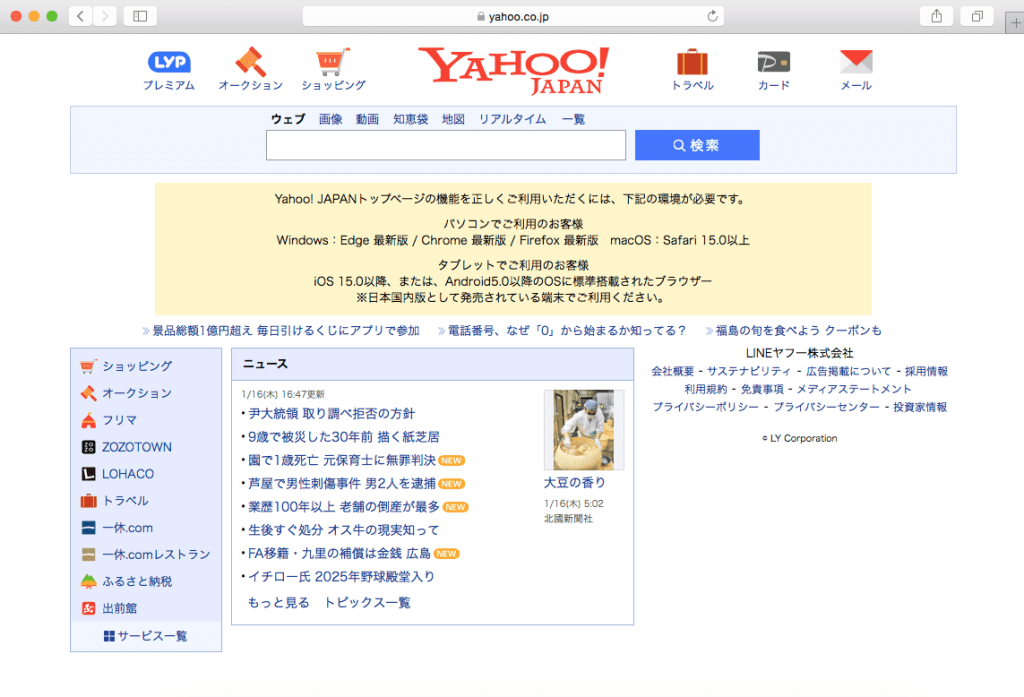Select the 地図 search tab
Image resolution: width=1024 pixels, height=697 pixels.
coord(453,119)
